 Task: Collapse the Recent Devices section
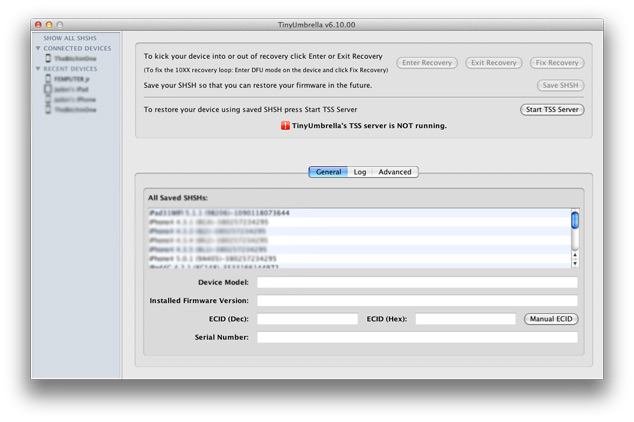(38, 69)
